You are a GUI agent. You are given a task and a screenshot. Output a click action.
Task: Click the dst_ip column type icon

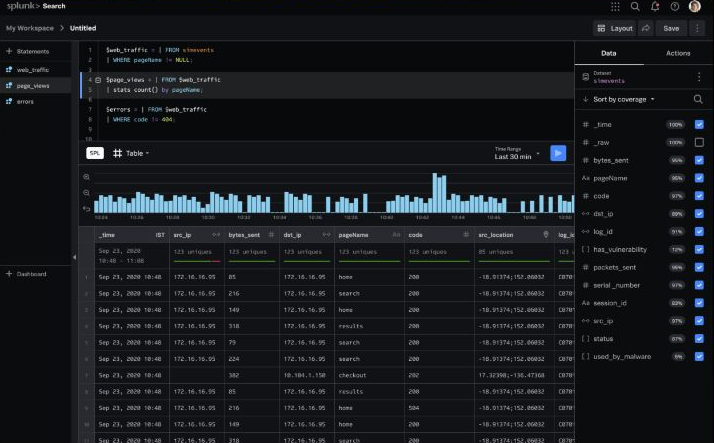(326, 234)
